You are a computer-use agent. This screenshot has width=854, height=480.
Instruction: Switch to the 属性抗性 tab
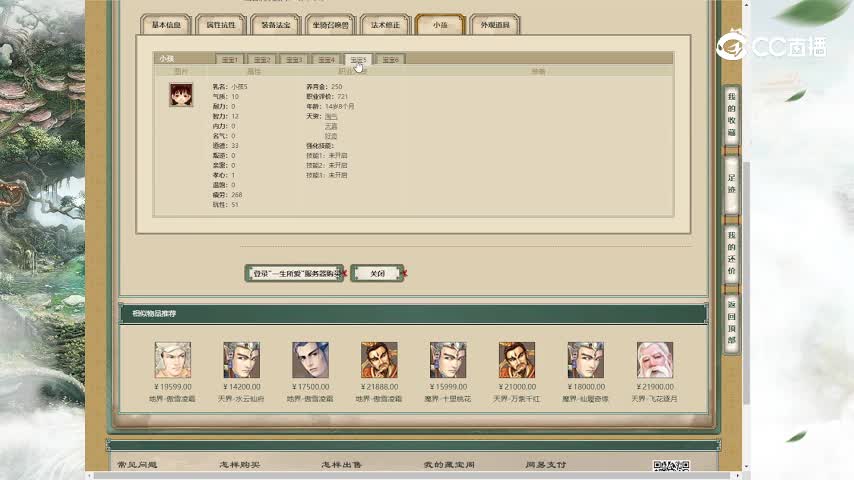221,25
